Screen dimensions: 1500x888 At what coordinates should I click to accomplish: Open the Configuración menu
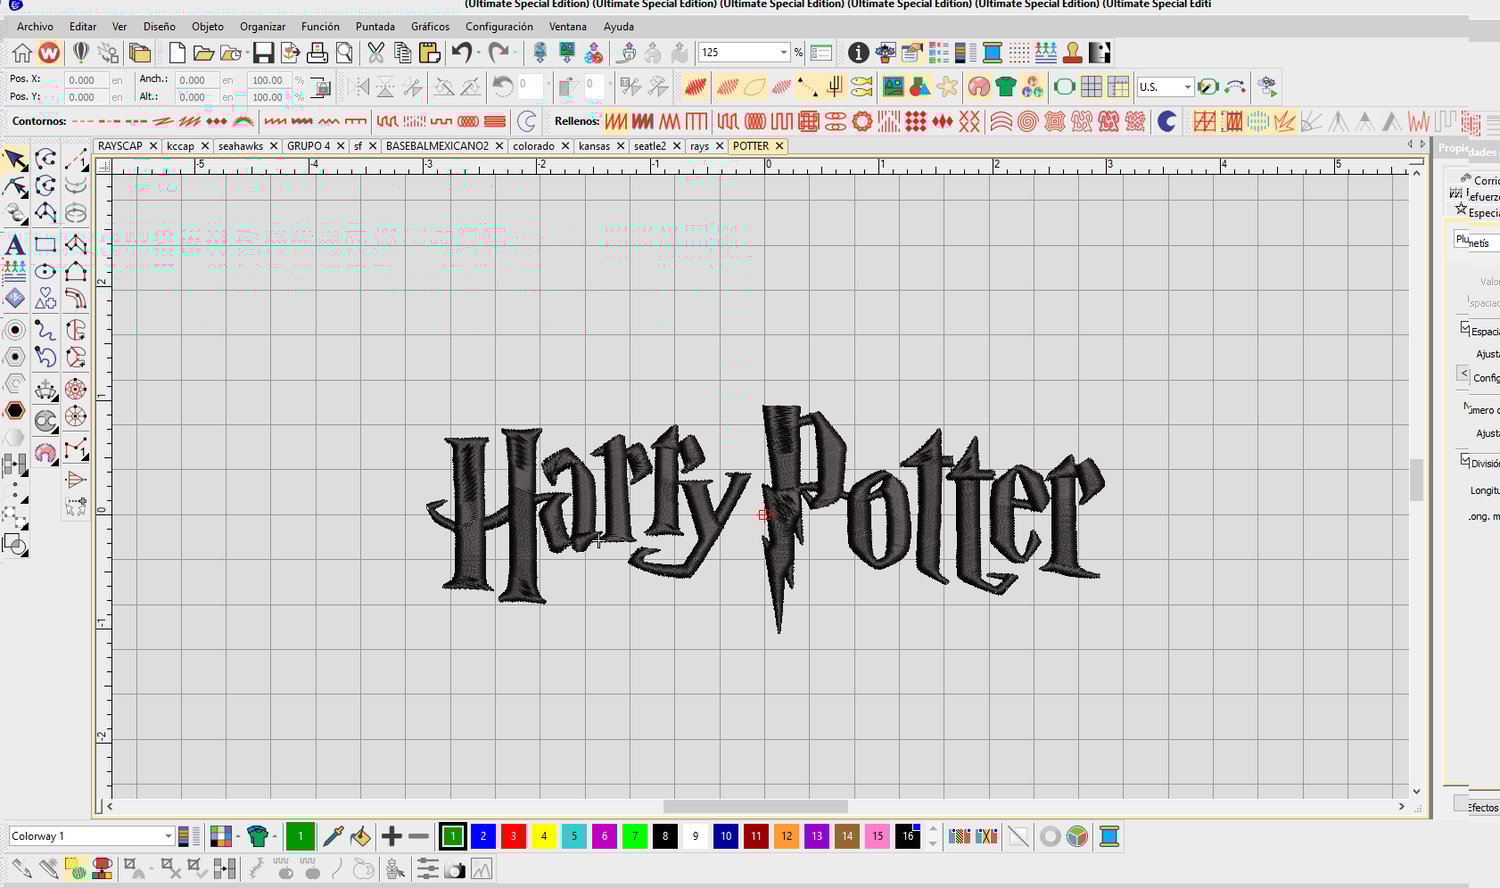click(x=499, y=26)
